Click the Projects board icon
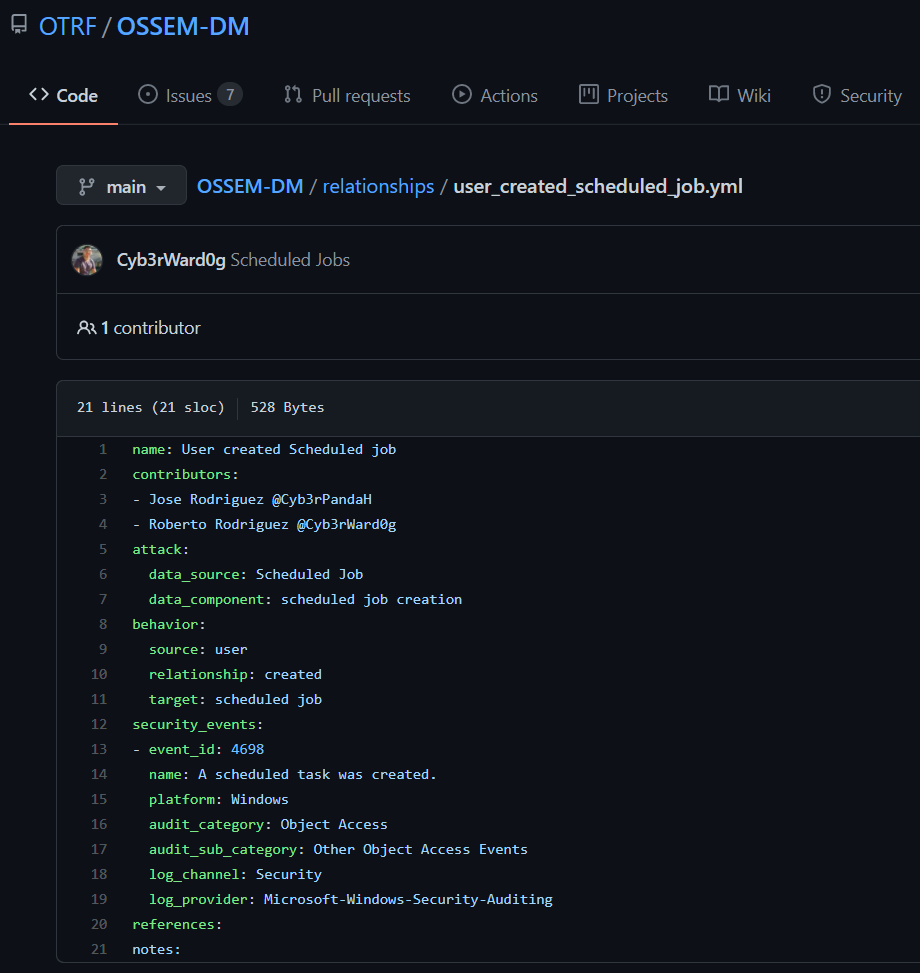The width and height of the screenshot is (920, 973). click(589, 94)
